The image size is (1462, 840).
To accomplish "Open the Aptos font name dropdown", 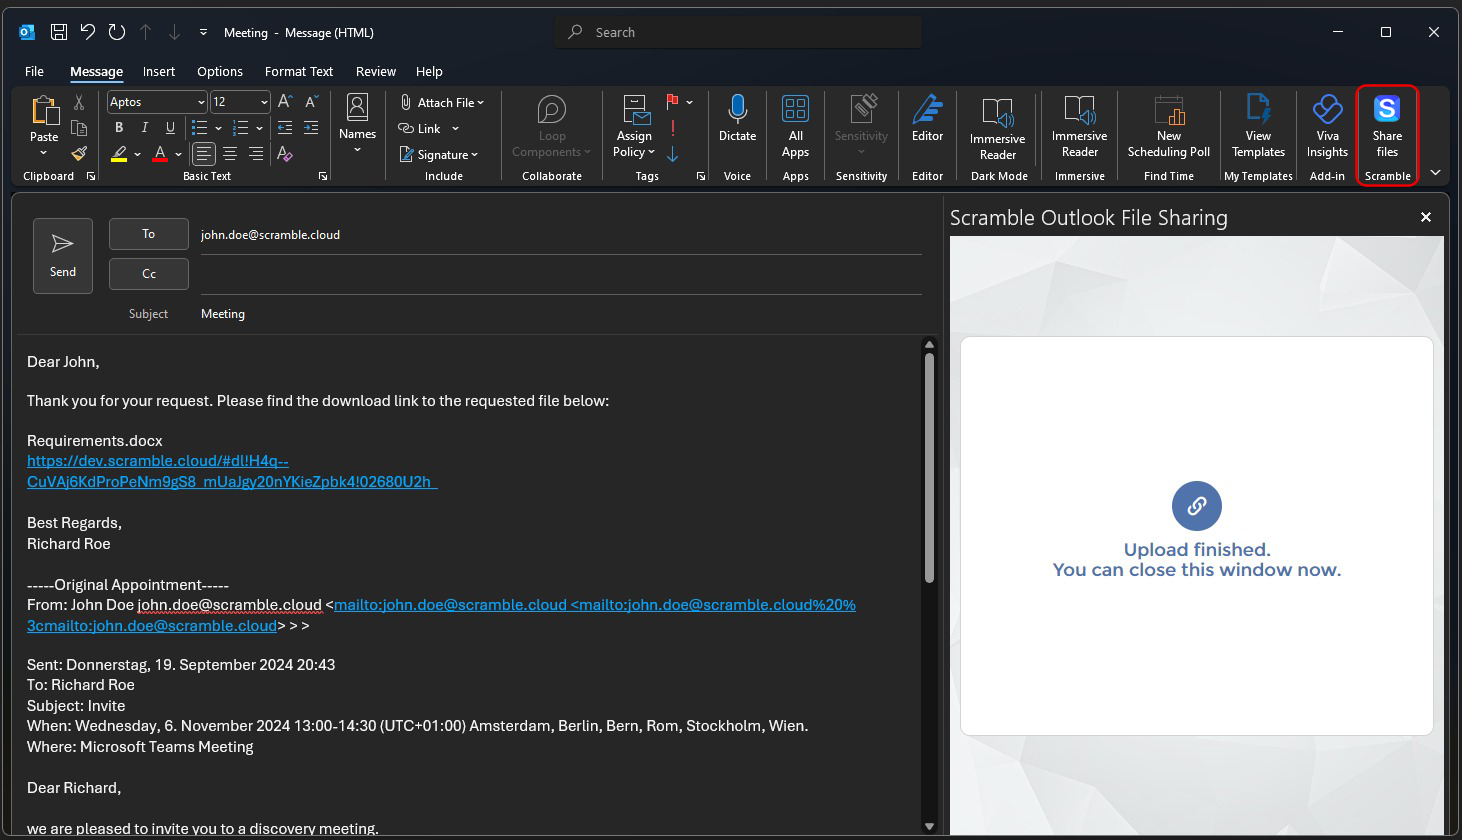I will pos(201,102).
